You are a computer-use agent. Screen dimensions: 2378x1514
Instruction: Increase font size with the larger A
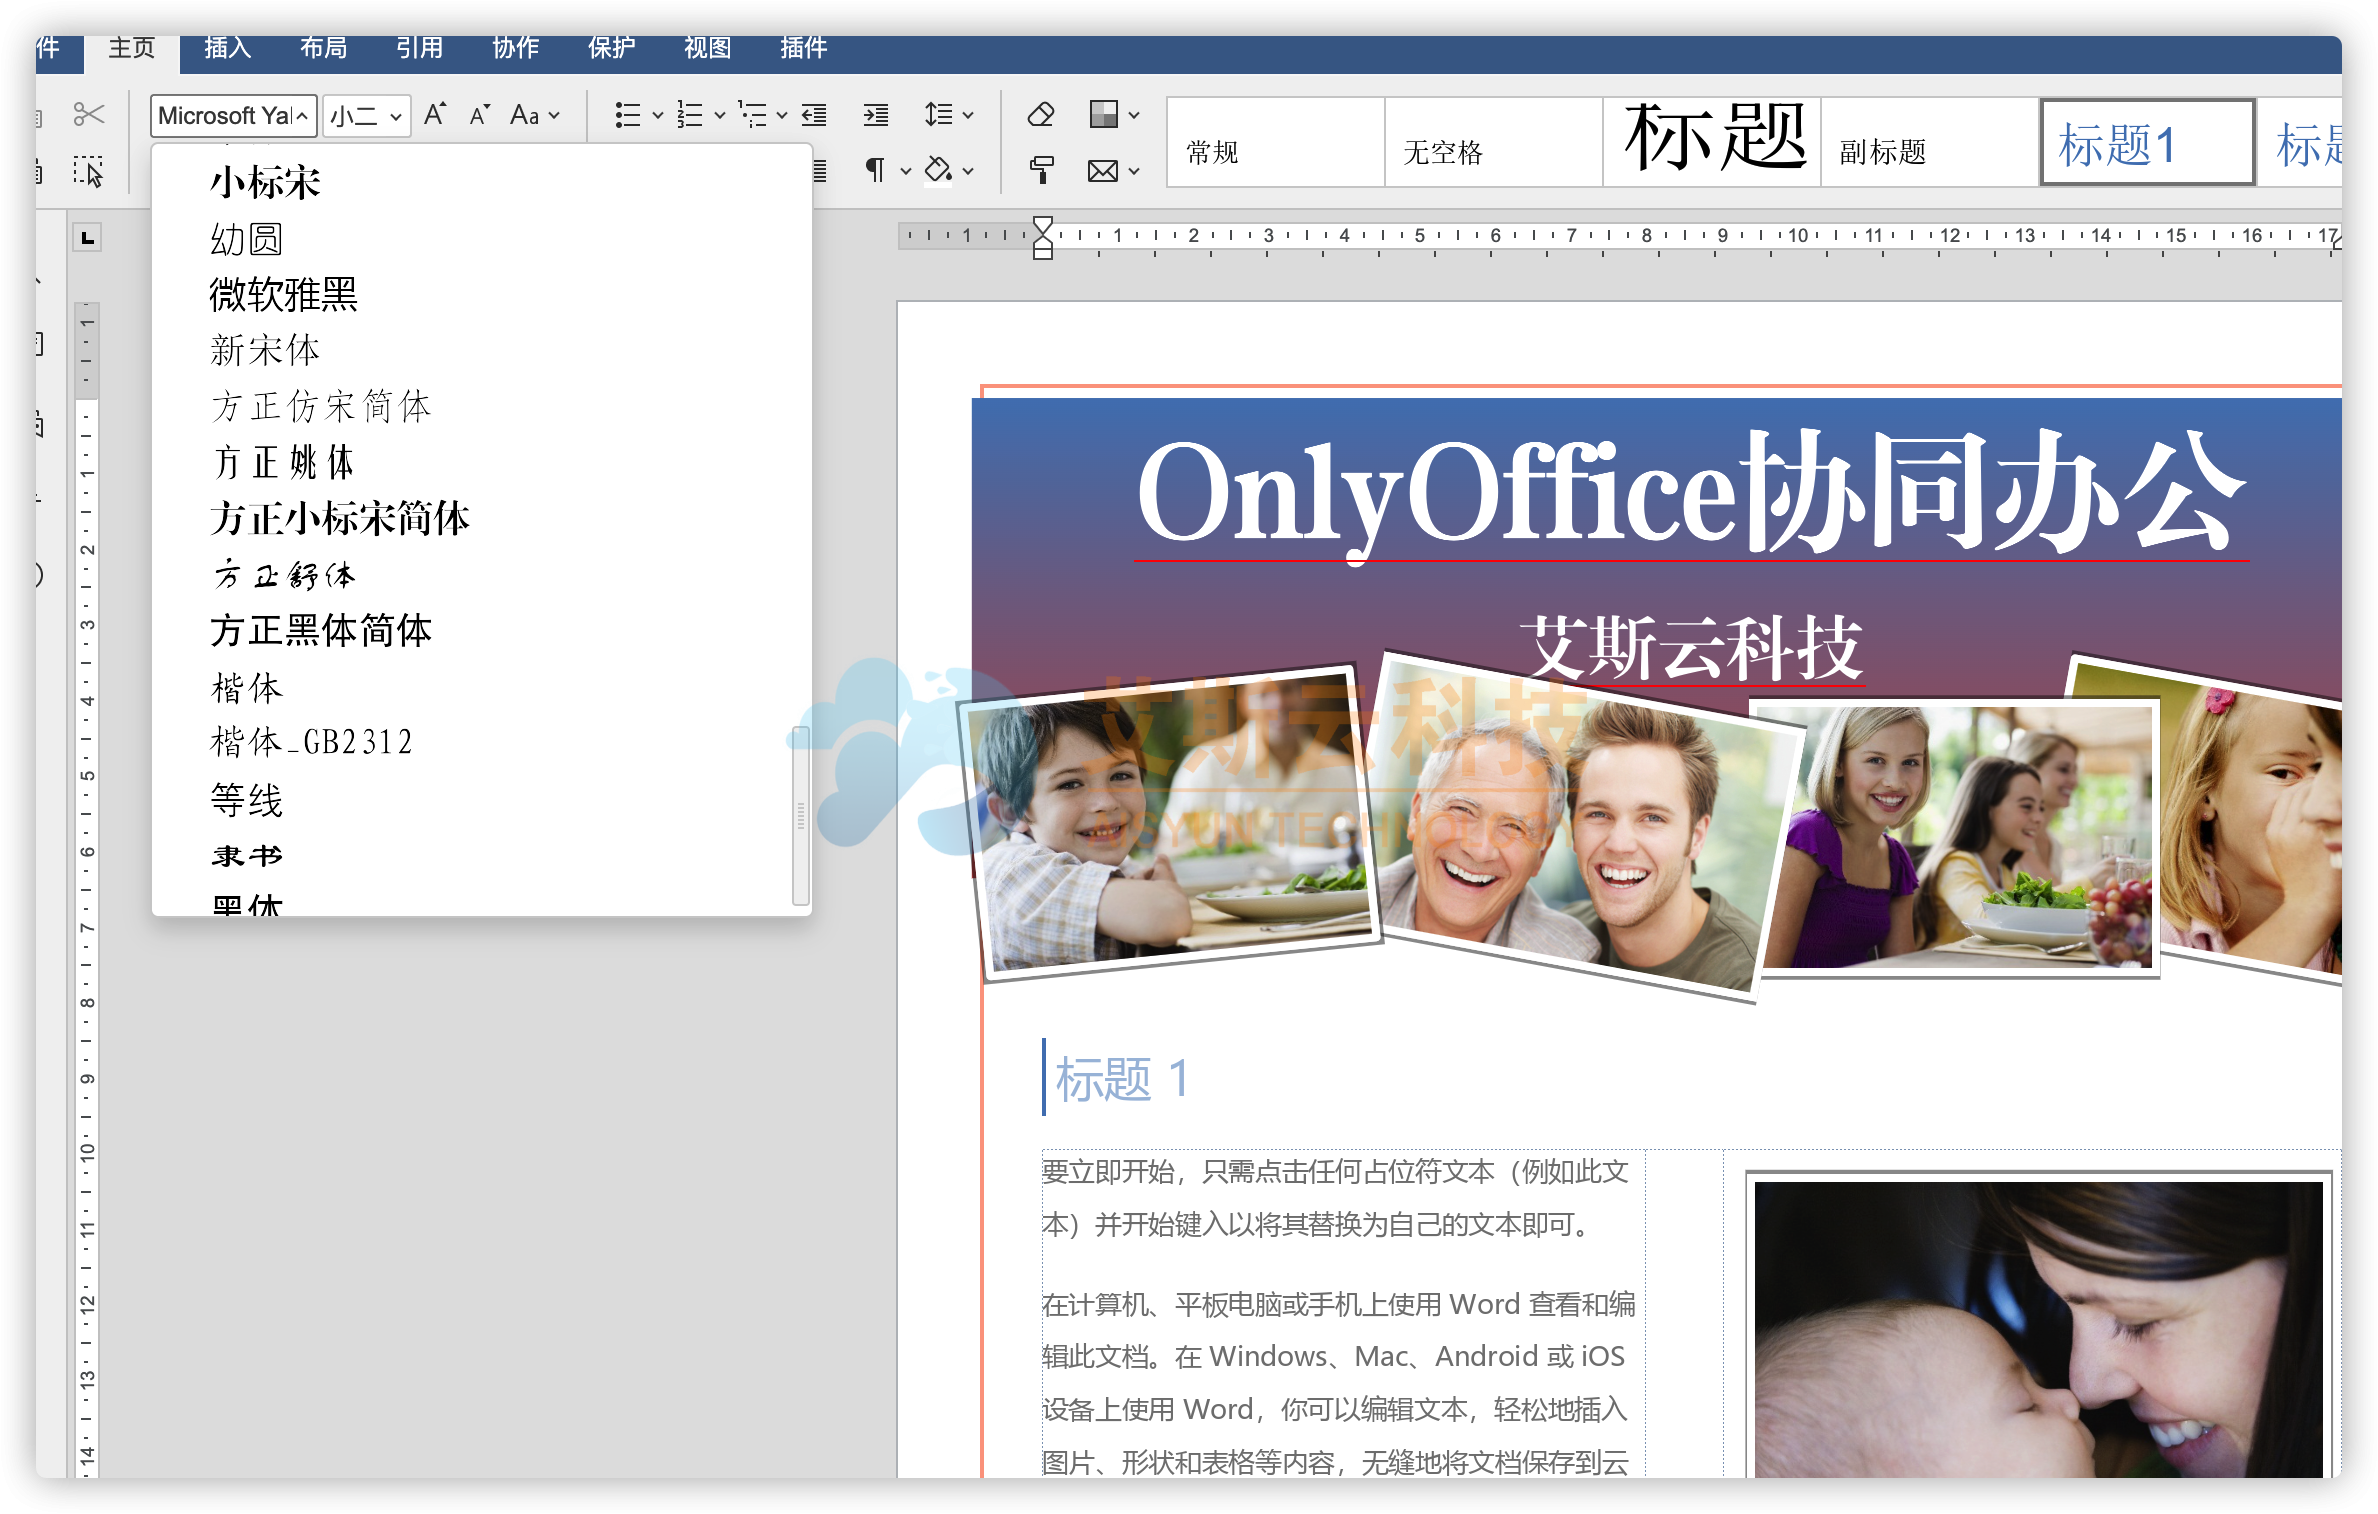point(434,115)
